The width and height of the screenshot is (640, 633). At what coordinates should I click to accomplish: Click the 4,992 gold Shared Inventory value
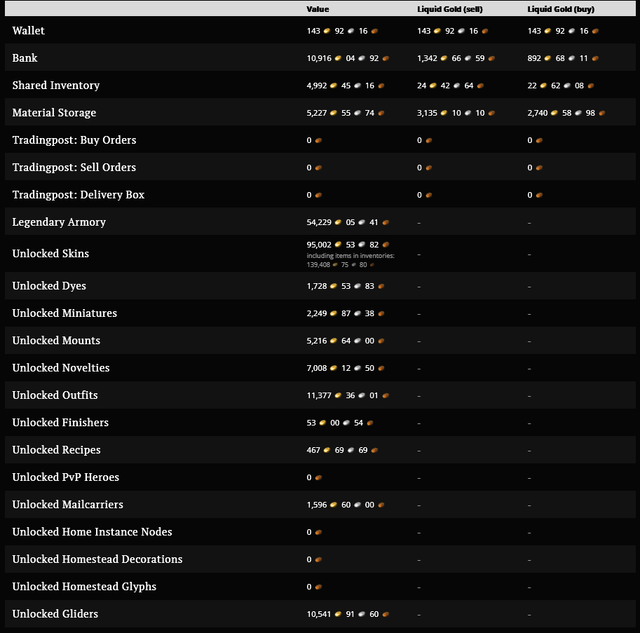317,86
